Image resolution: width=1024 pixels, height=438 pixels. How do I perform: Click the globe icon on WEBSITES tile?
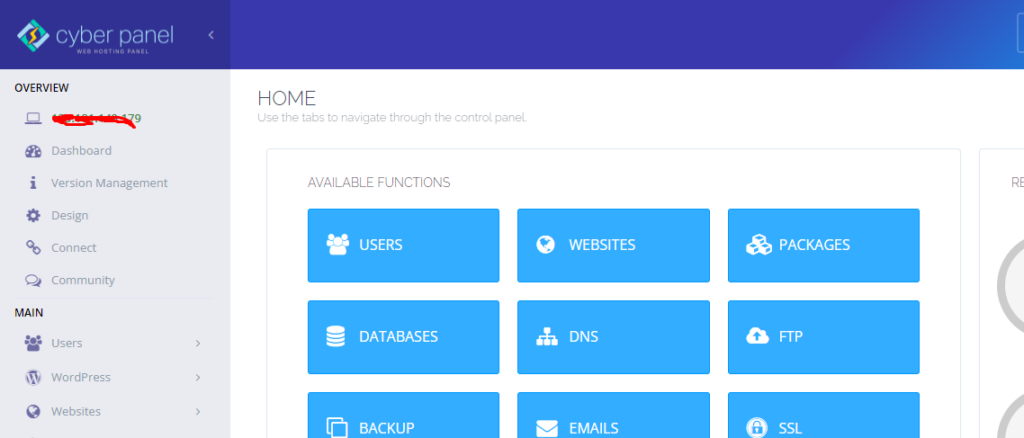pos(546,245)
